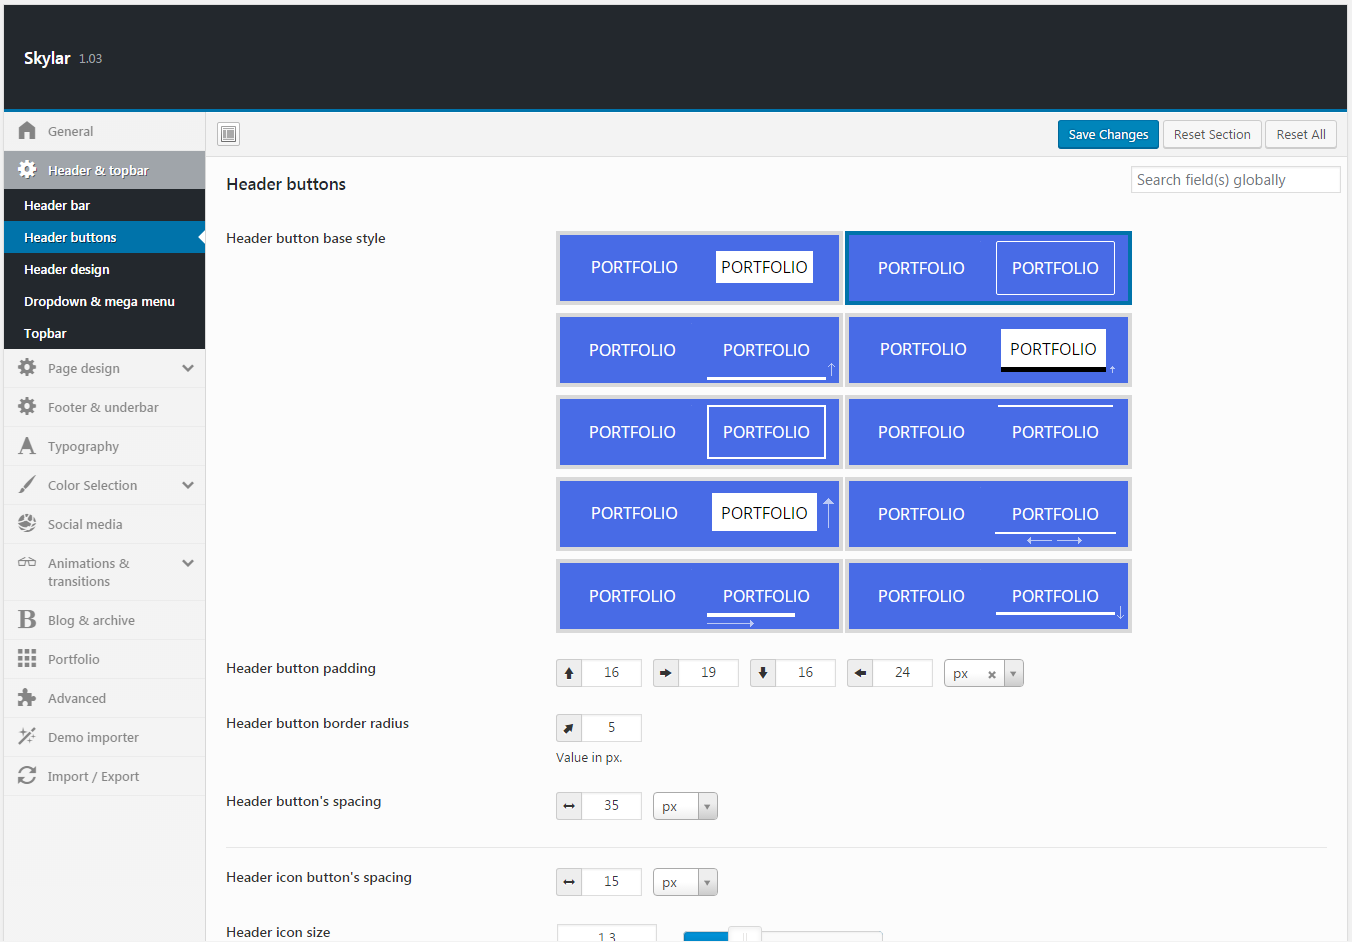Select the Header buttons submenu item

(x=104, y=237)
